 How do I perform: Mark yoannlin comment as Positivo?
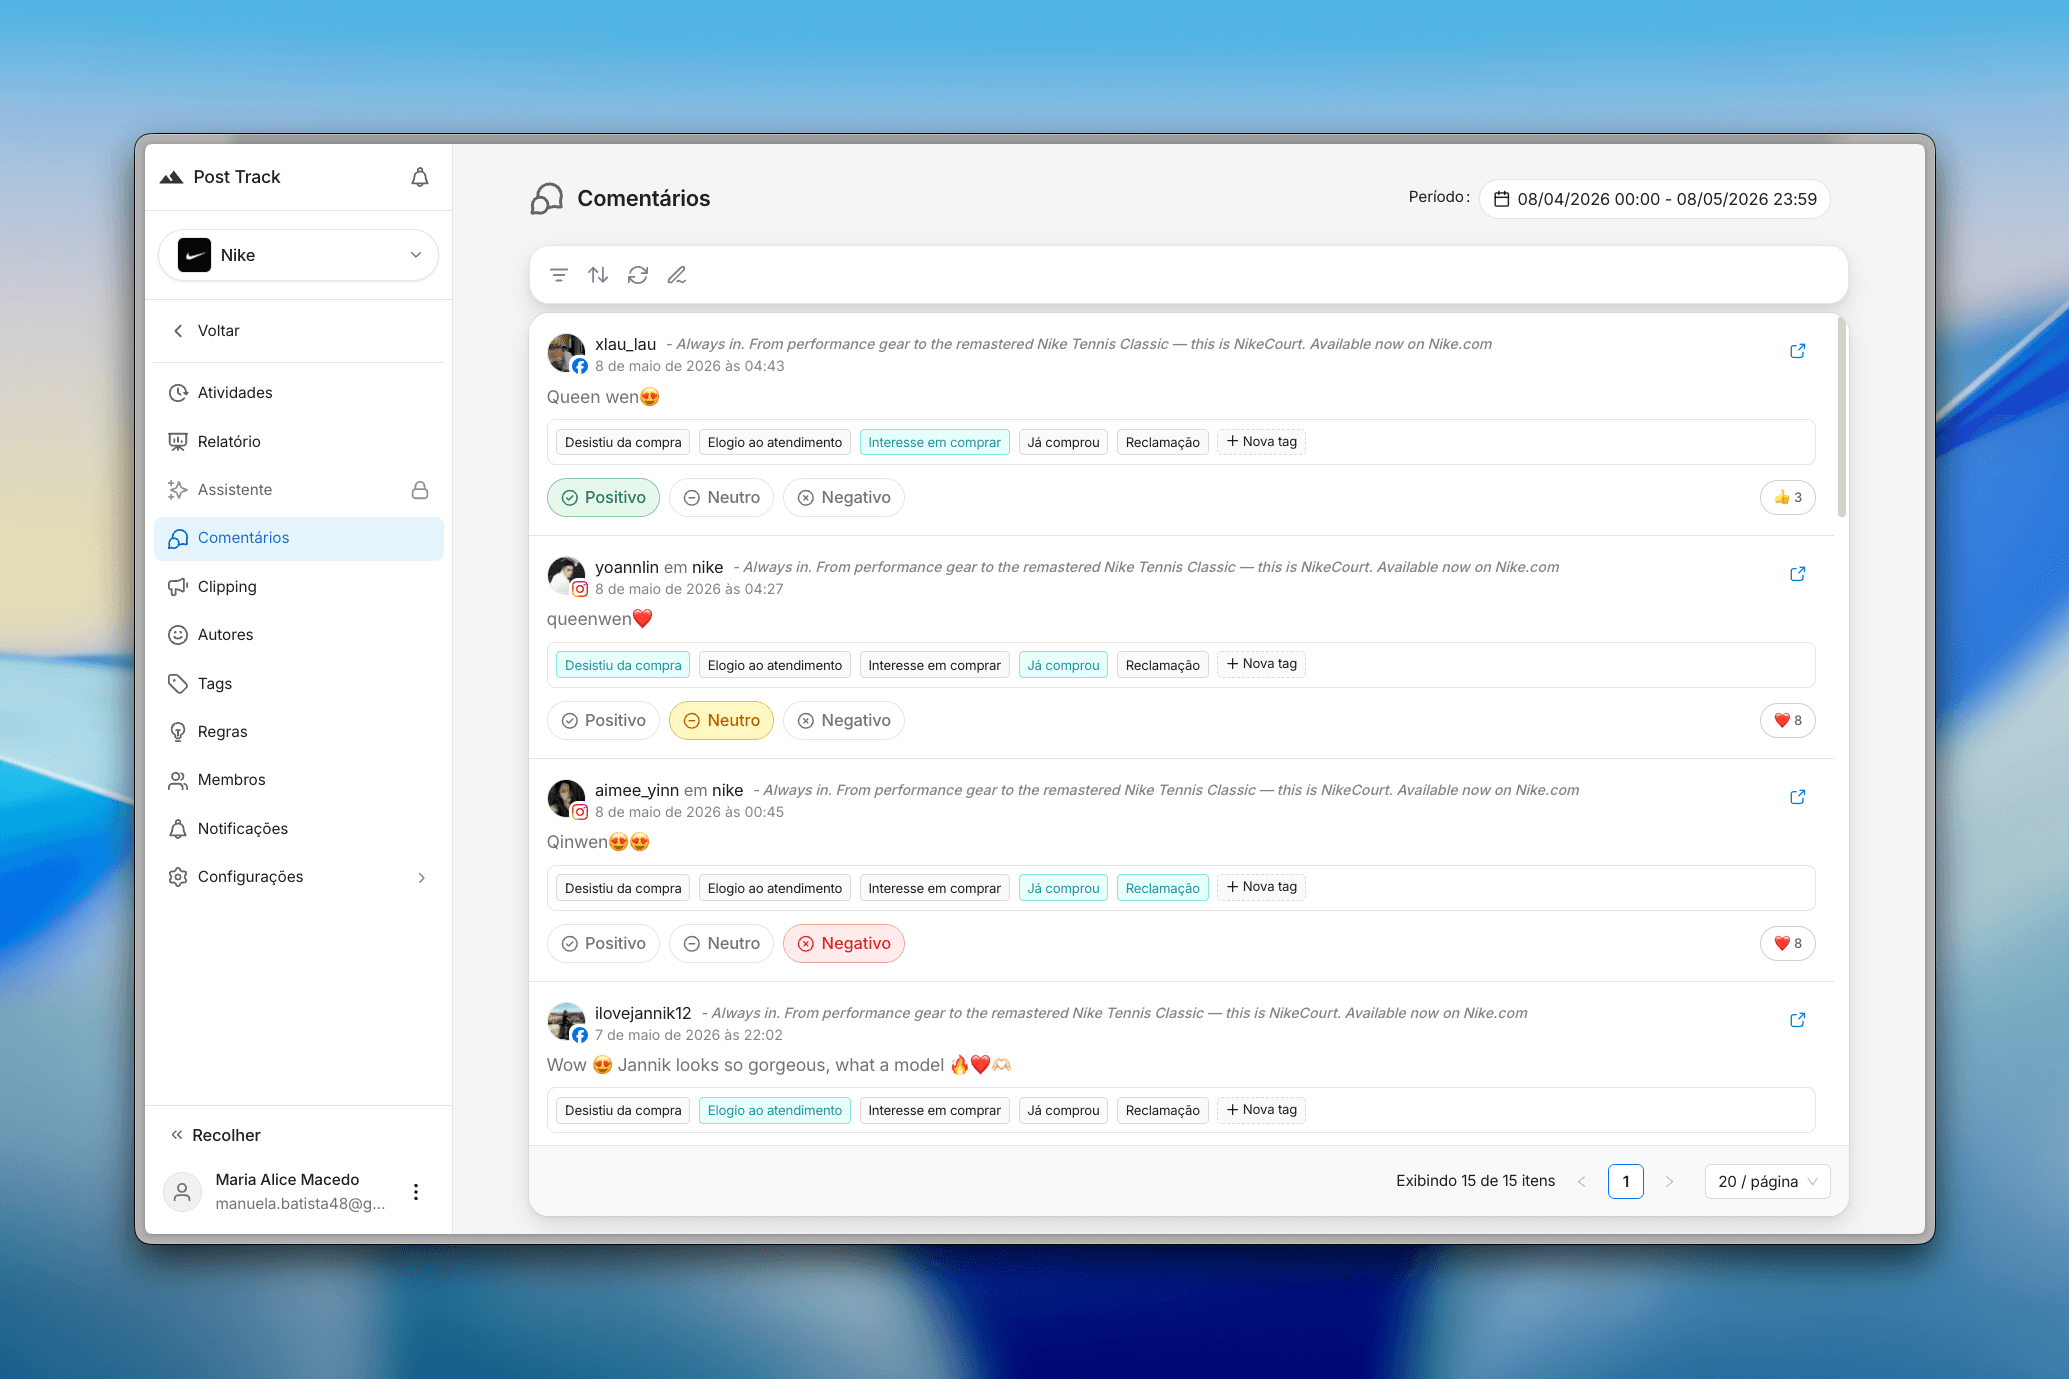coord(603,721)
